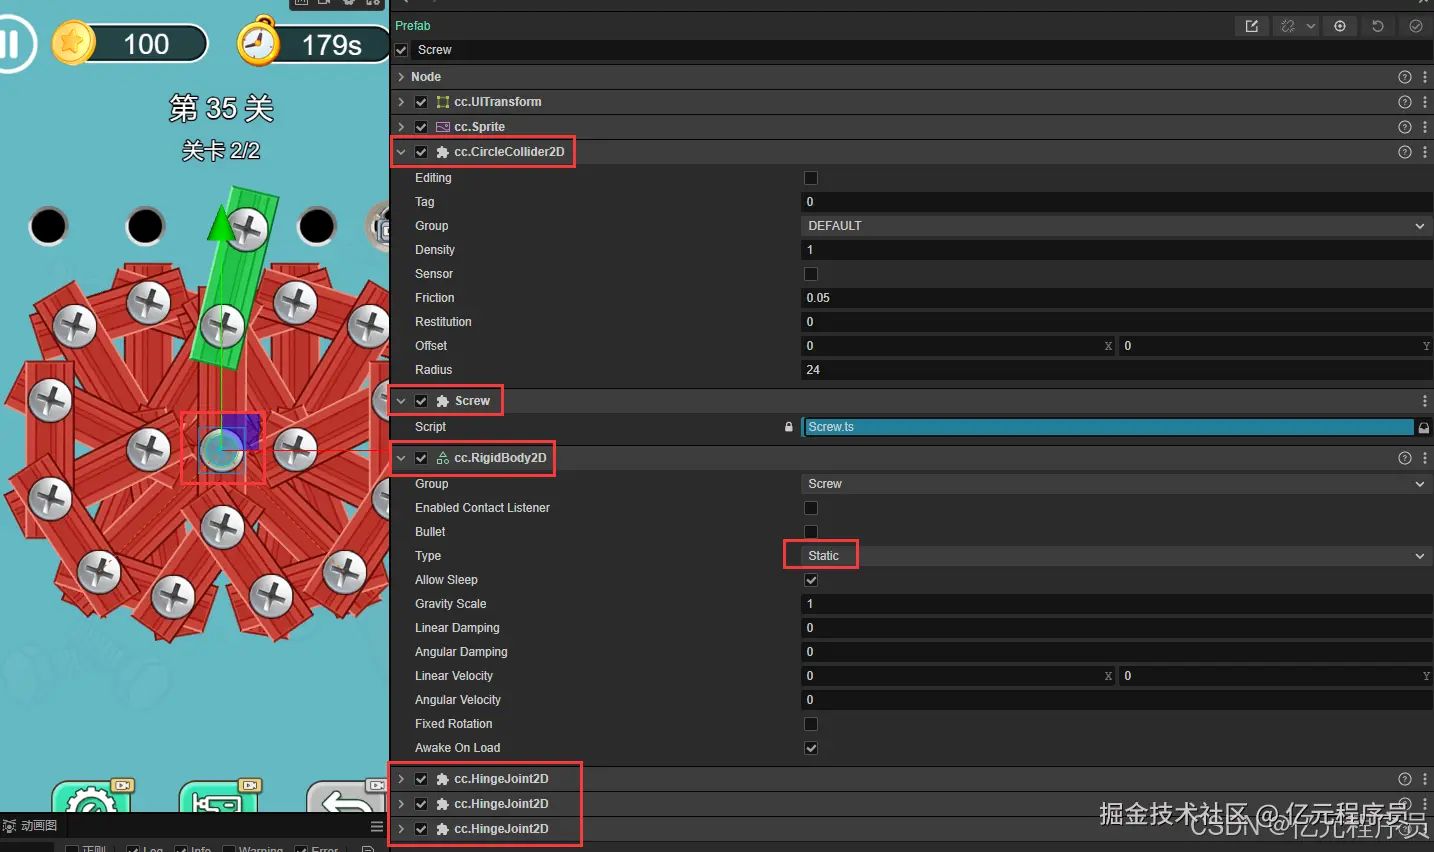The height and width of the screenshot is (852, 1434).
Task: Enable the Fixed Rotation checkbox
Action: pyautogui.click(x=811, y=724)
